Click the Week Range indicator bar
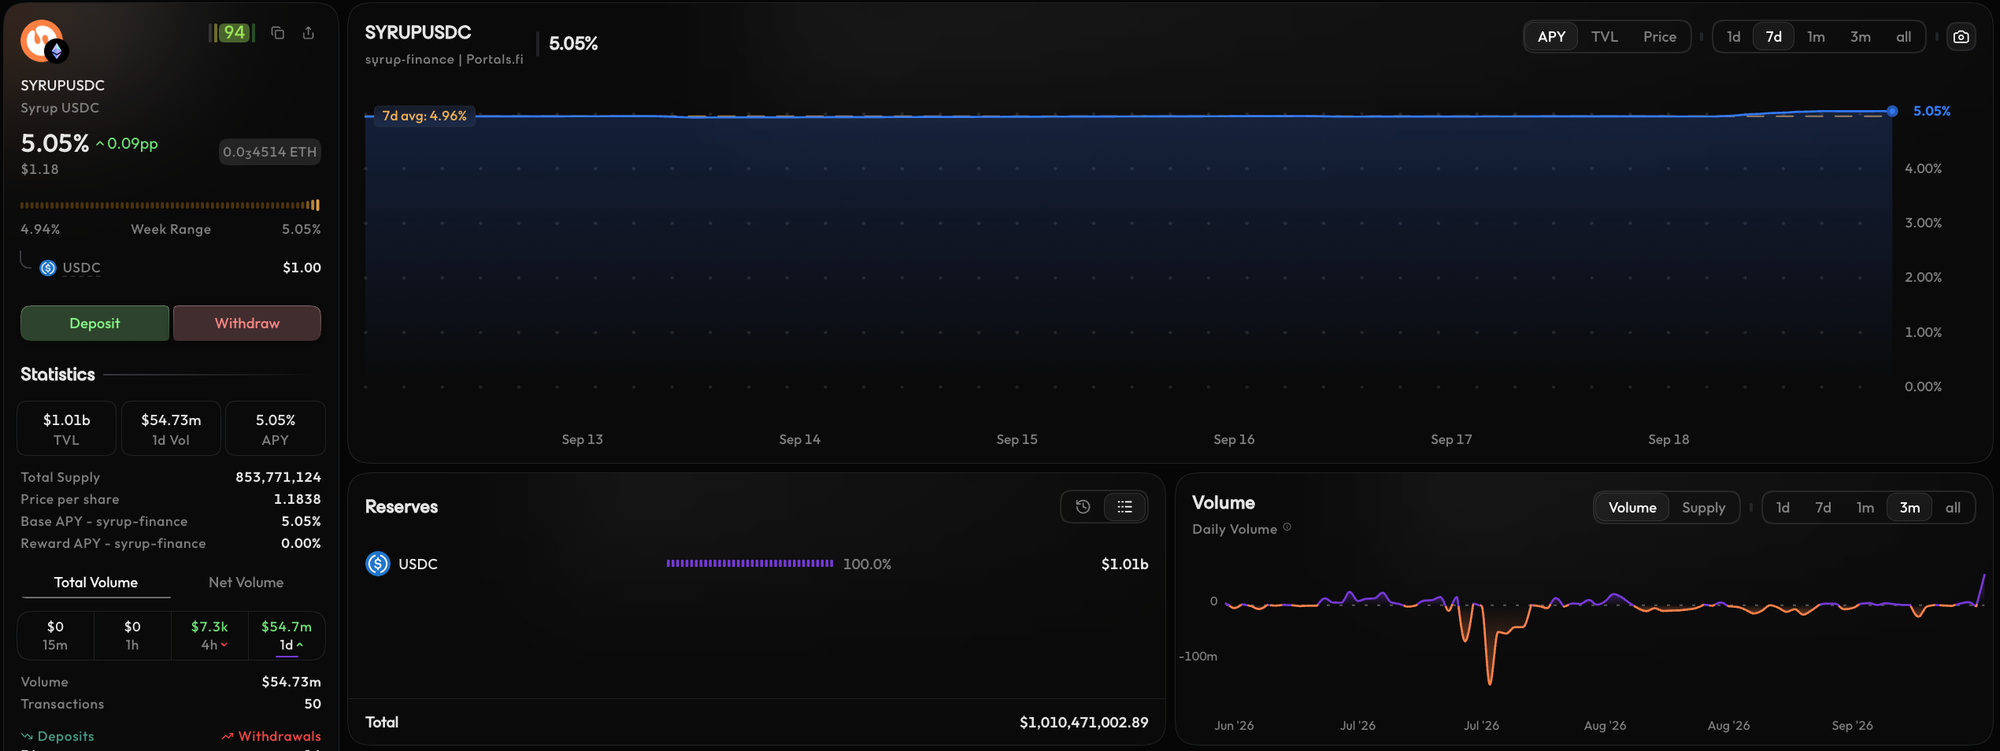This screenshot has width=2000, height=751. coord(170,205)
